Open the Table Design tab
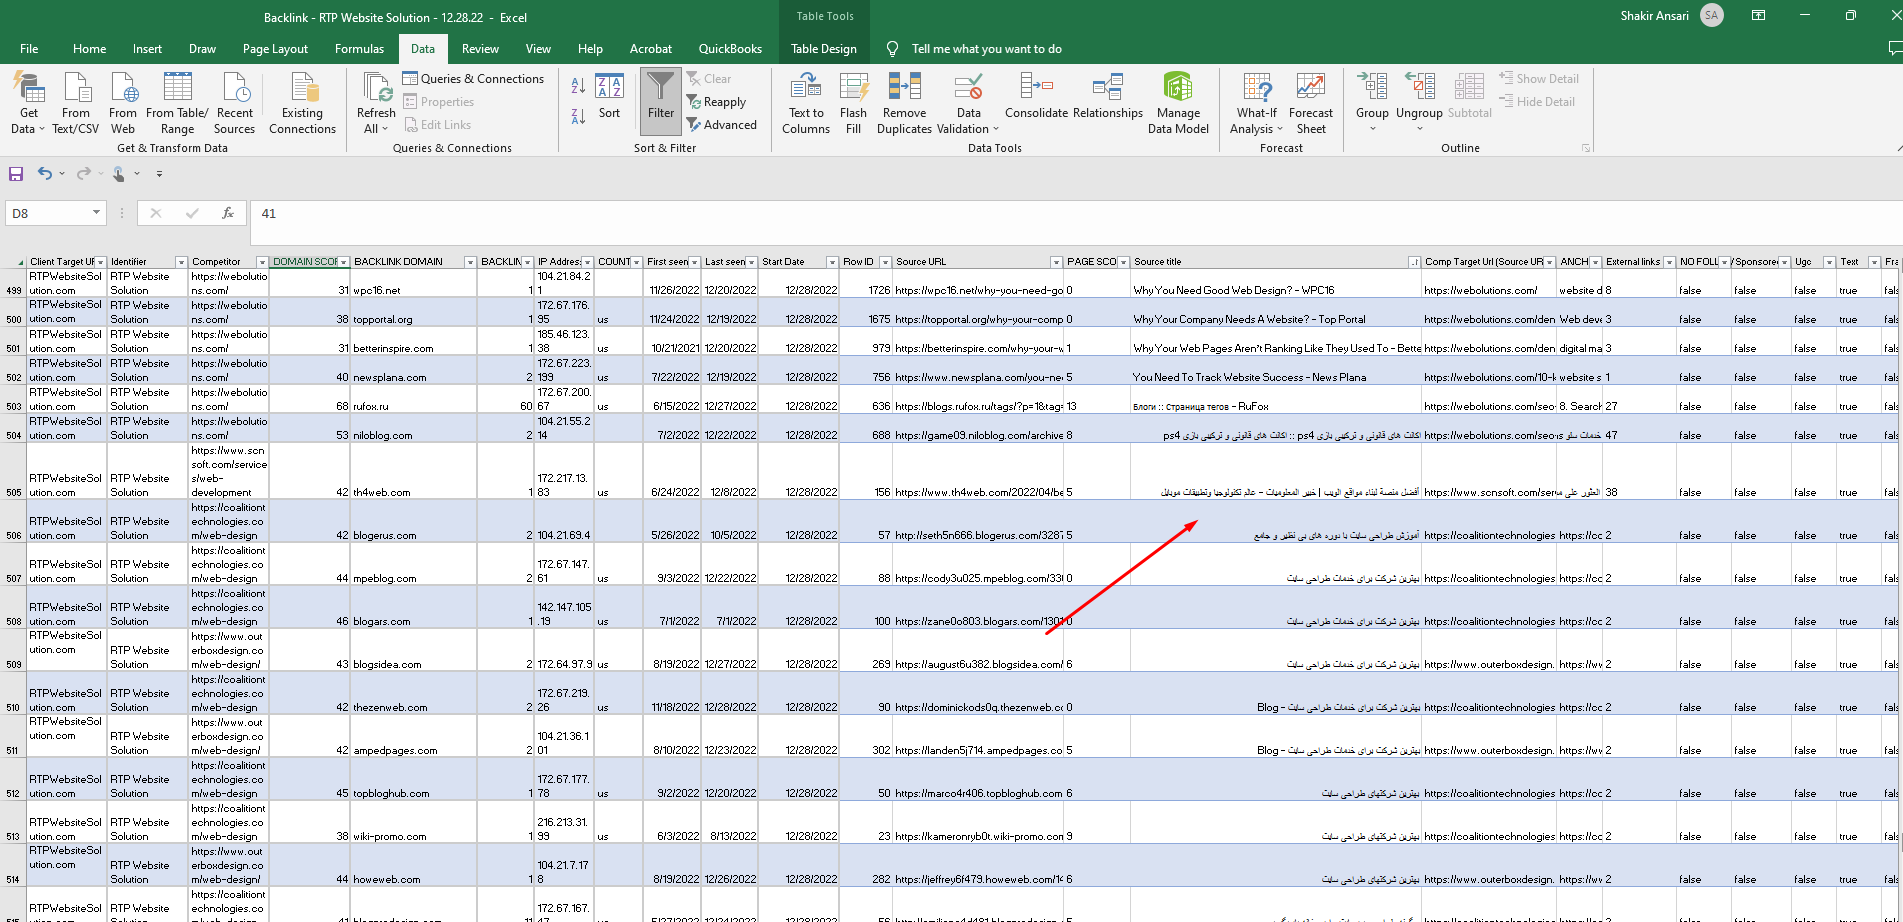 (824, 48)
